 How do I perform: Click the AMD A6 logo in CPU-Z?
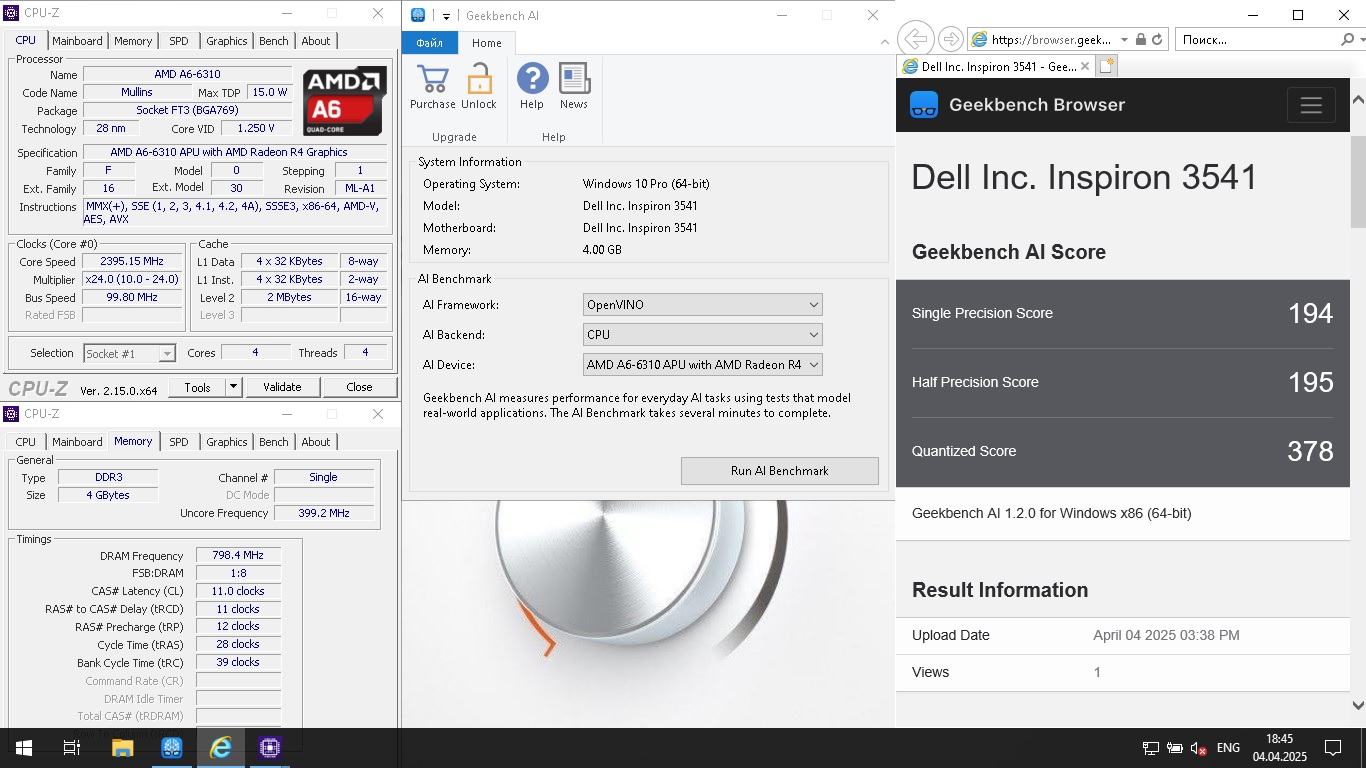click(x=344, y=102)
